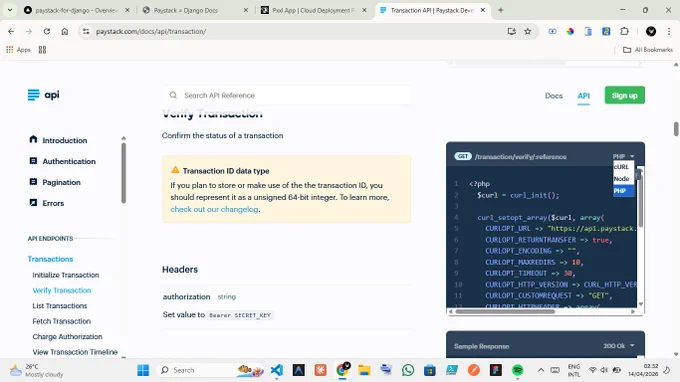Open the tab search chevron in Chrome

pos(10,10)
